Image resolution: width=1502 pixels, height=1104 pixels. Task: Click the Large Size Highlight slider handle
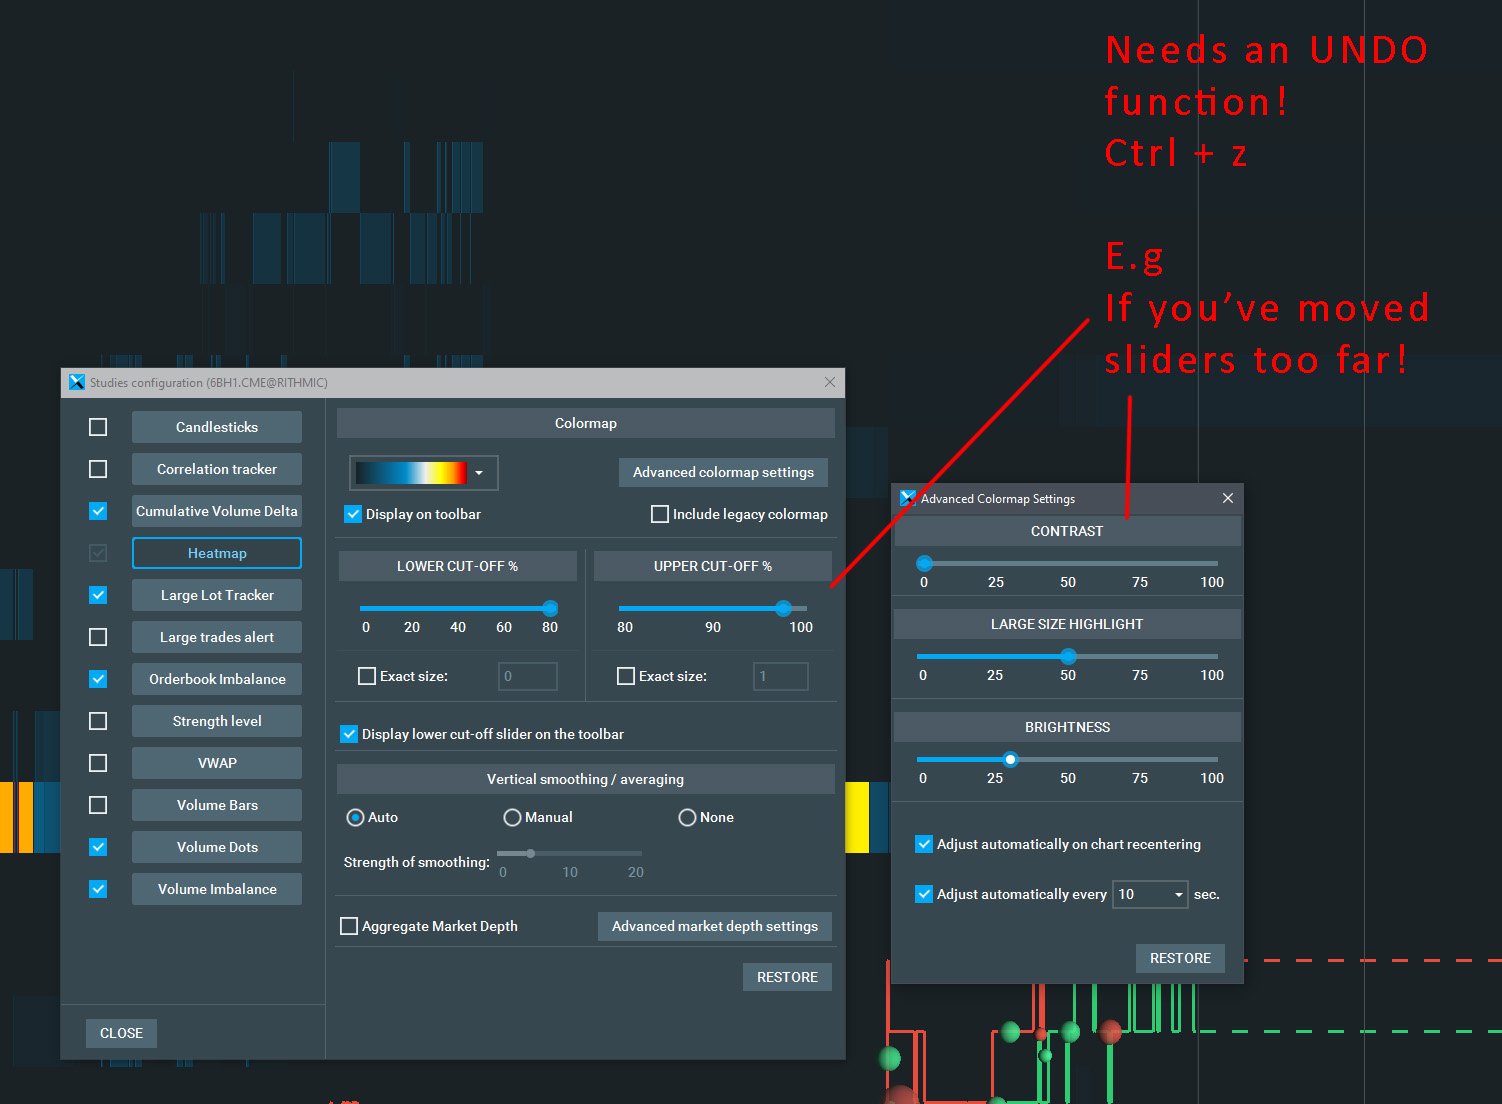coord(1069,656)
